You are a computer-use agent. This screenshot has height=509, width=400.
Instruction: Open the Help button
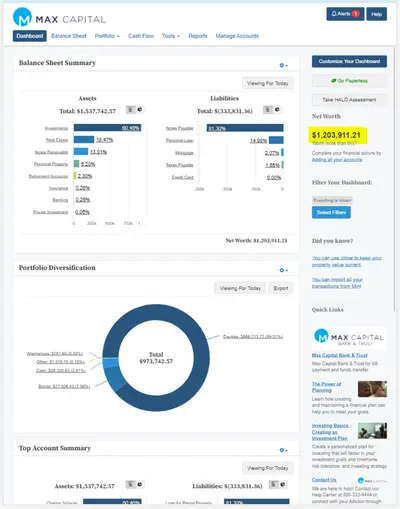377,14
